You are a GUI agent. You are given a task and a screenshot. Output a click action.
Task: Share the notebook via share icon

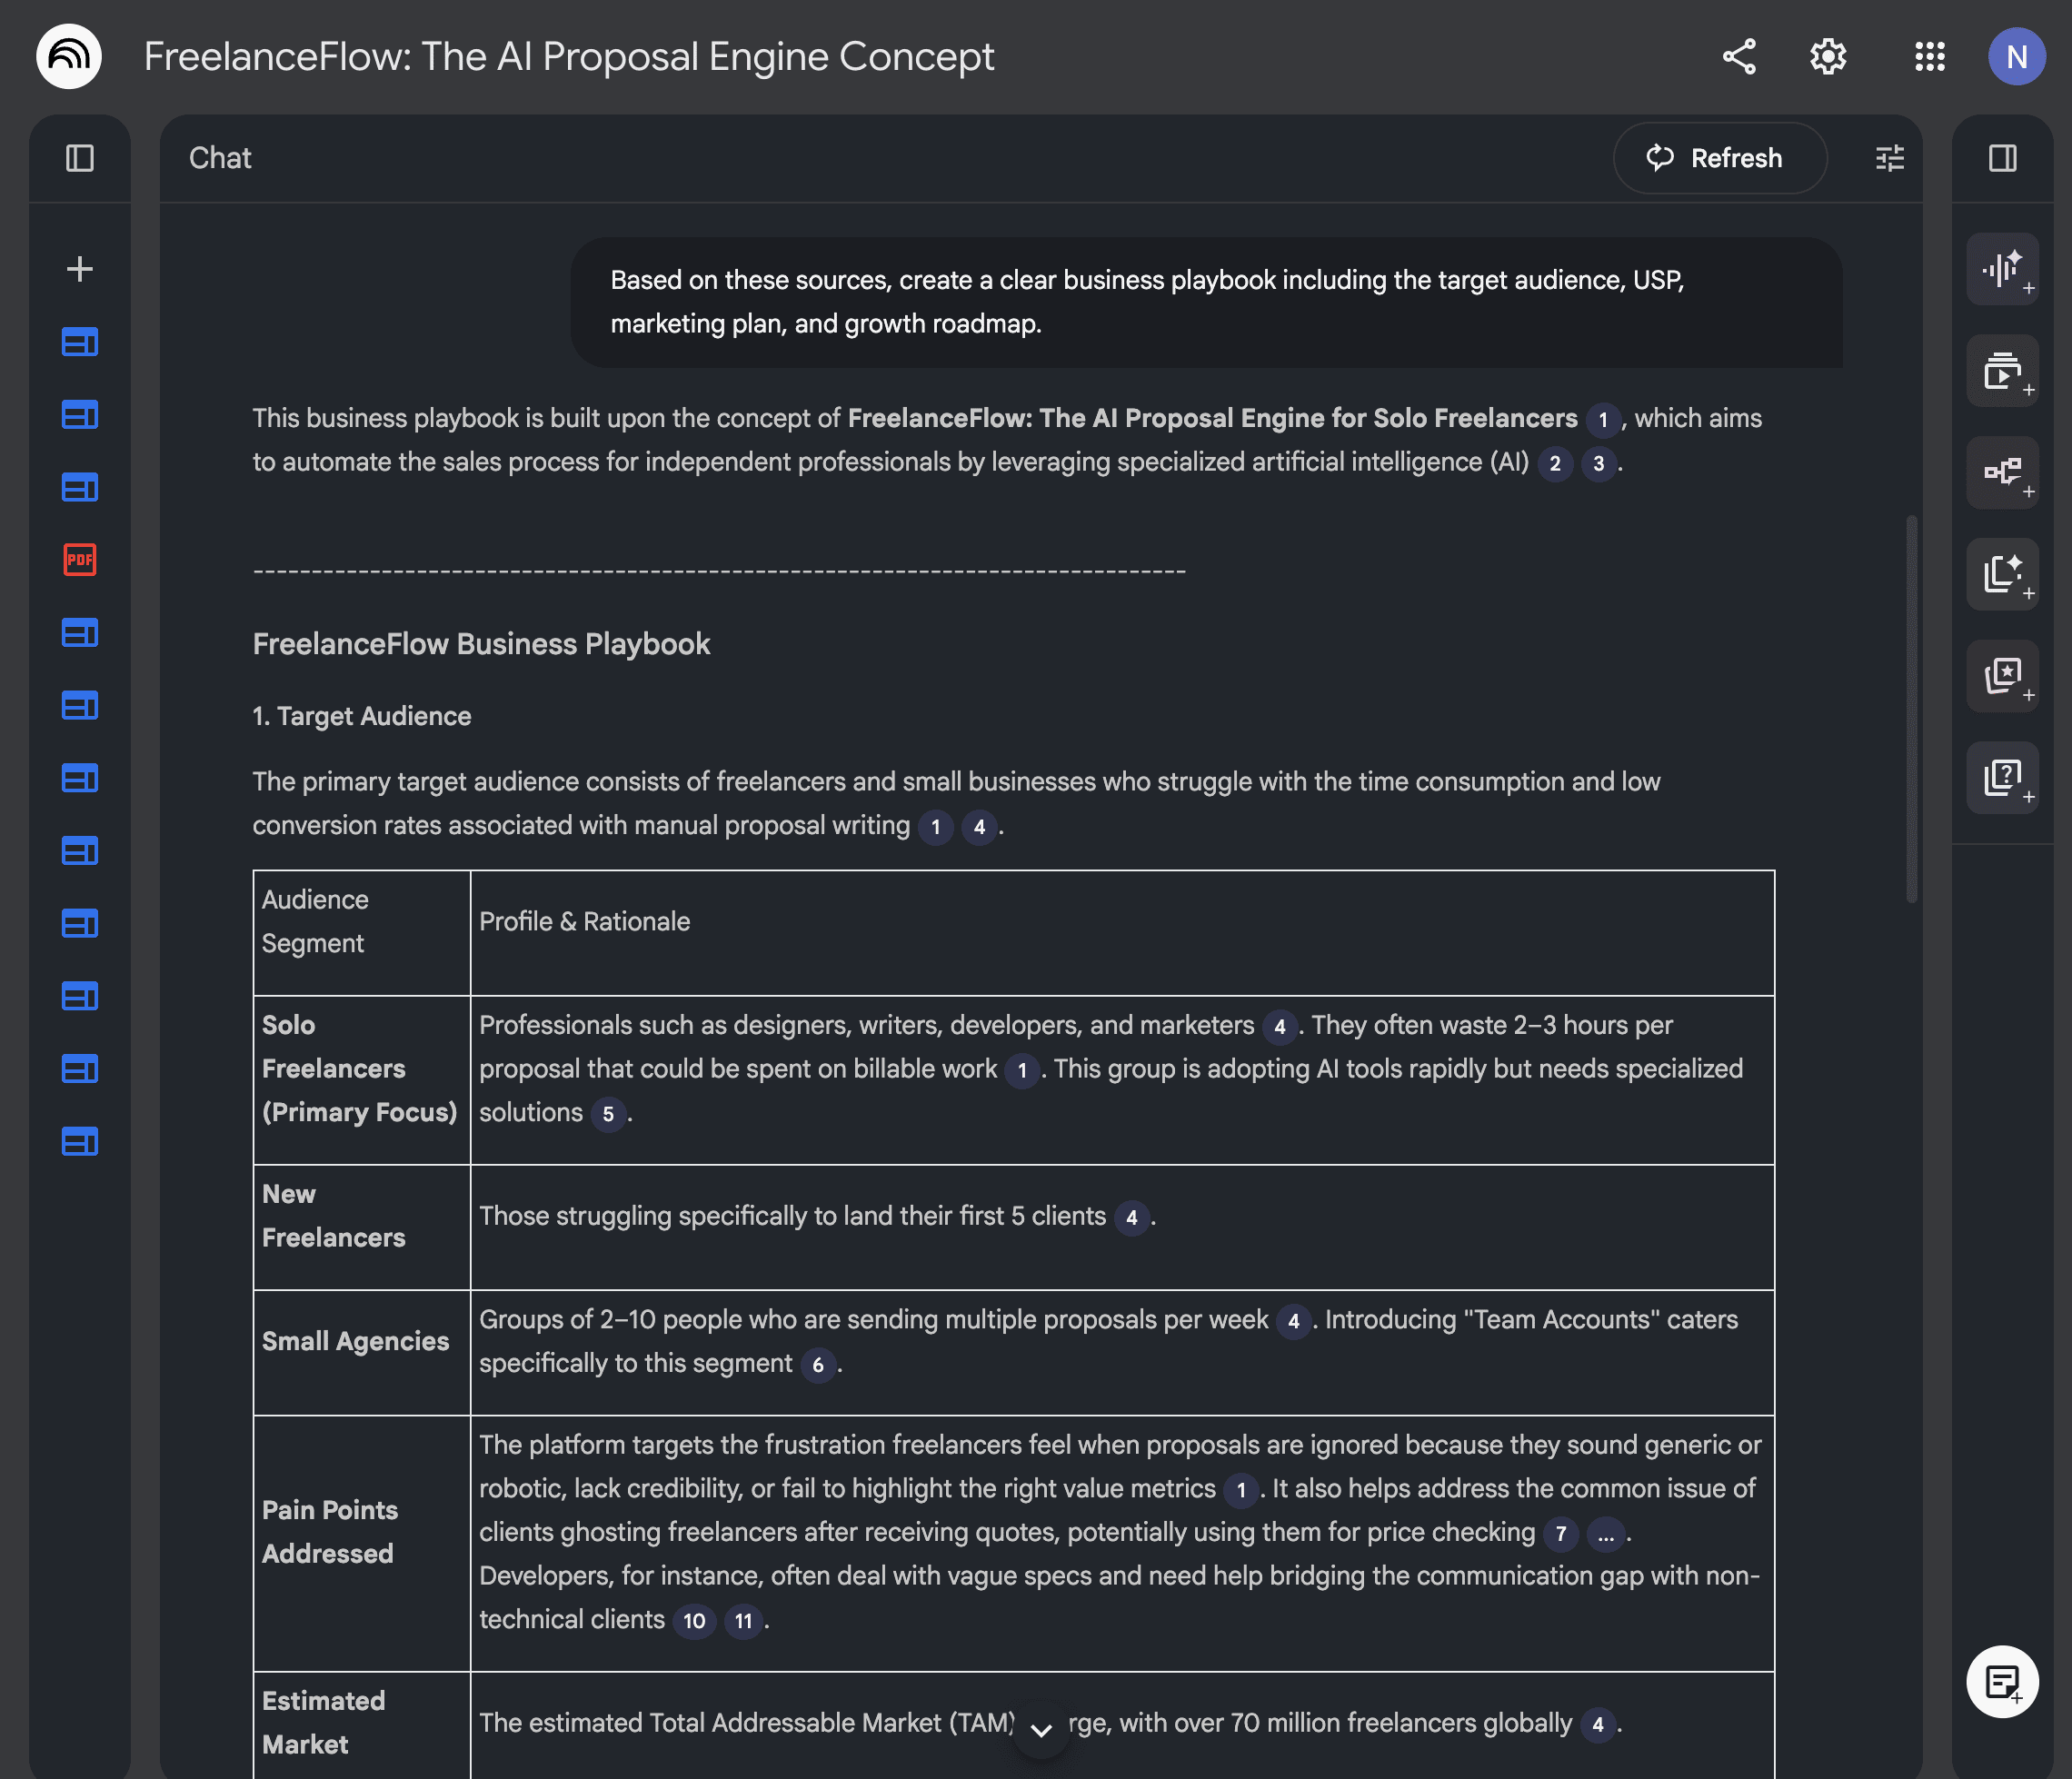tap(1739, 57)
